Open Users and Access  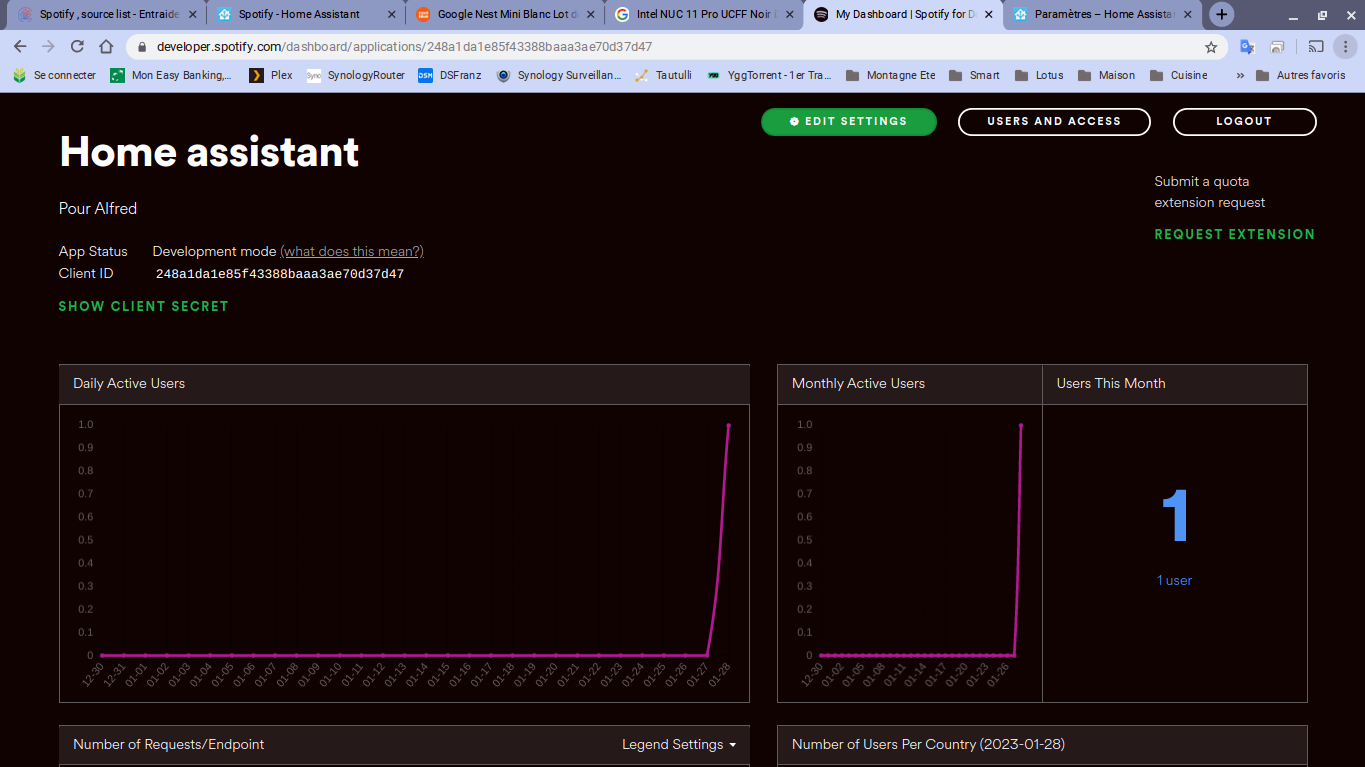click(1054, 121)
